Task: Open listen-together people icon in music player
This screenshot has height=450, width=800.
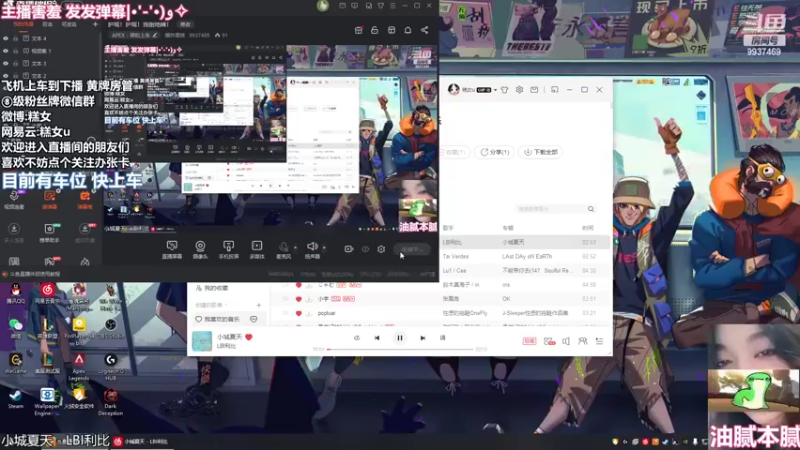Action: coord(582,341)
